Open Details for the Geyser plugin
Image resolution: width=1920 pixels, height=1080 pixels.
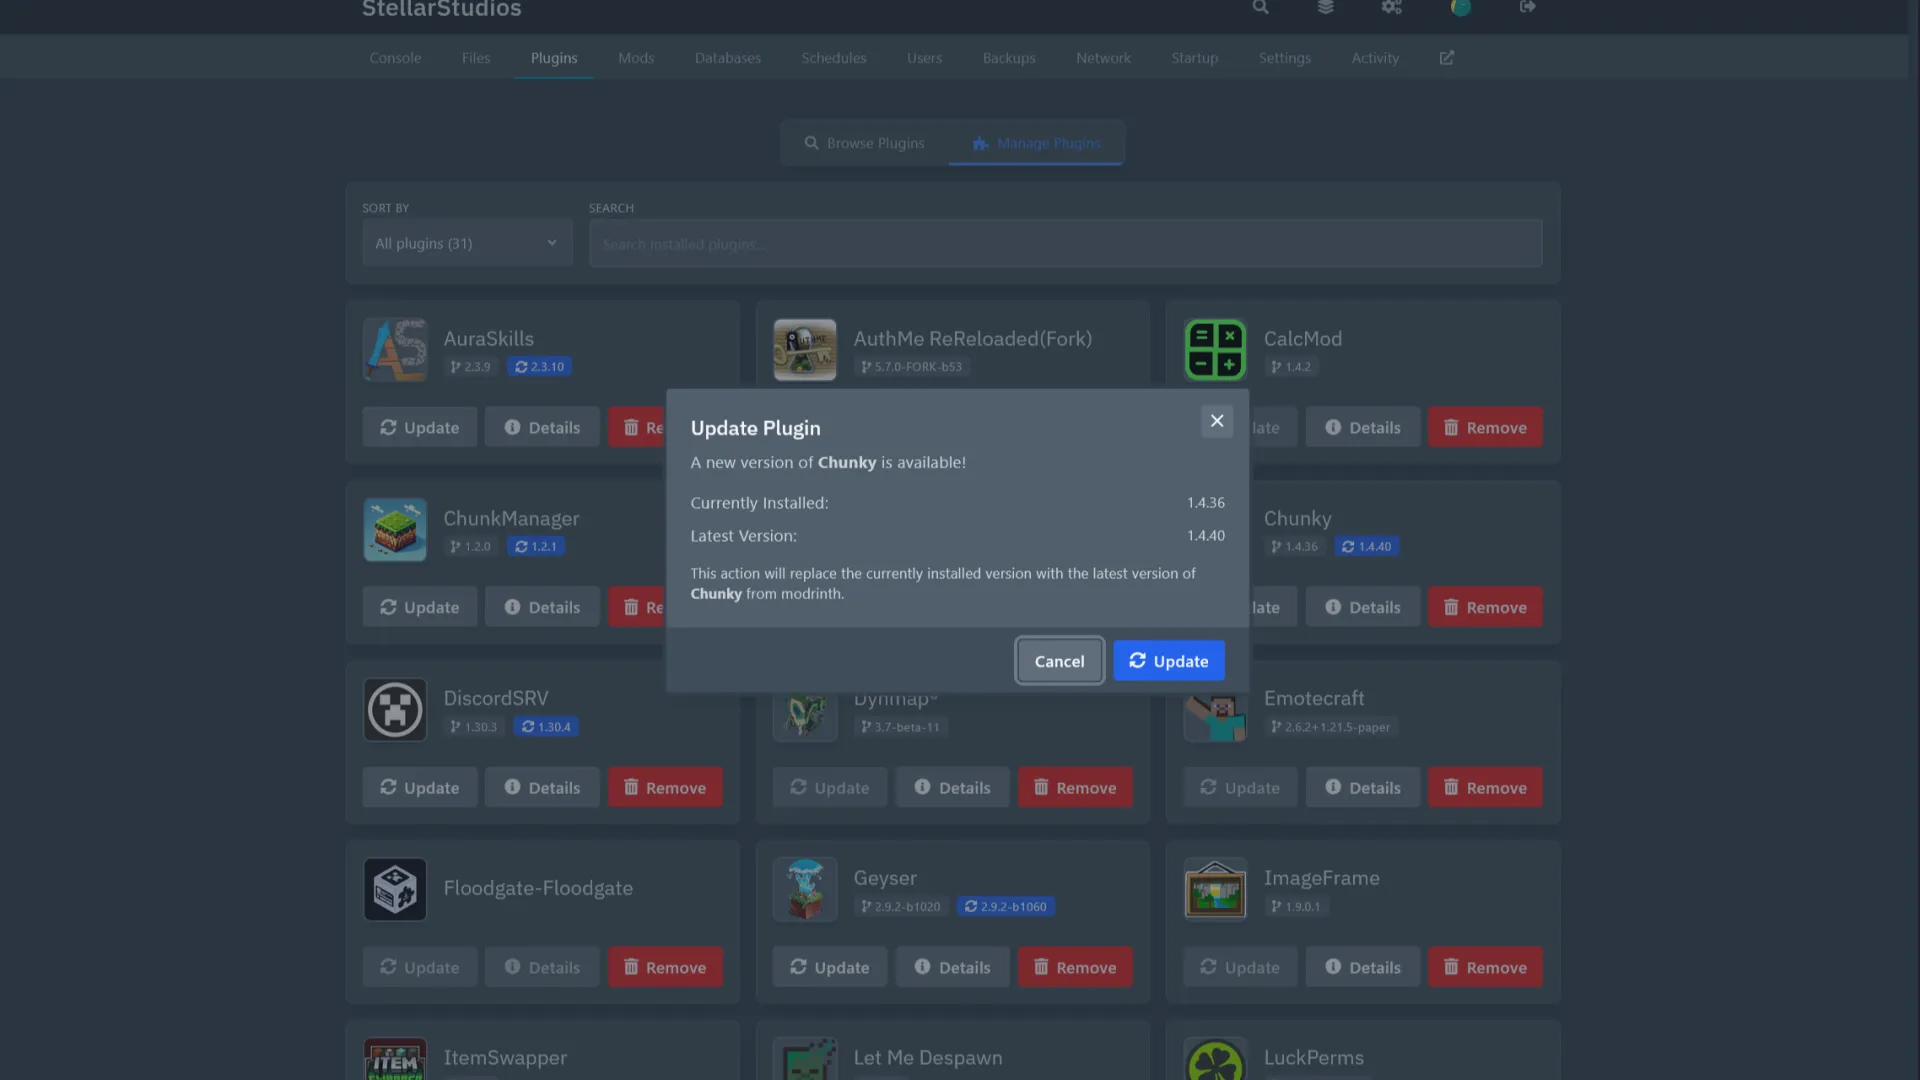(952, 967)
